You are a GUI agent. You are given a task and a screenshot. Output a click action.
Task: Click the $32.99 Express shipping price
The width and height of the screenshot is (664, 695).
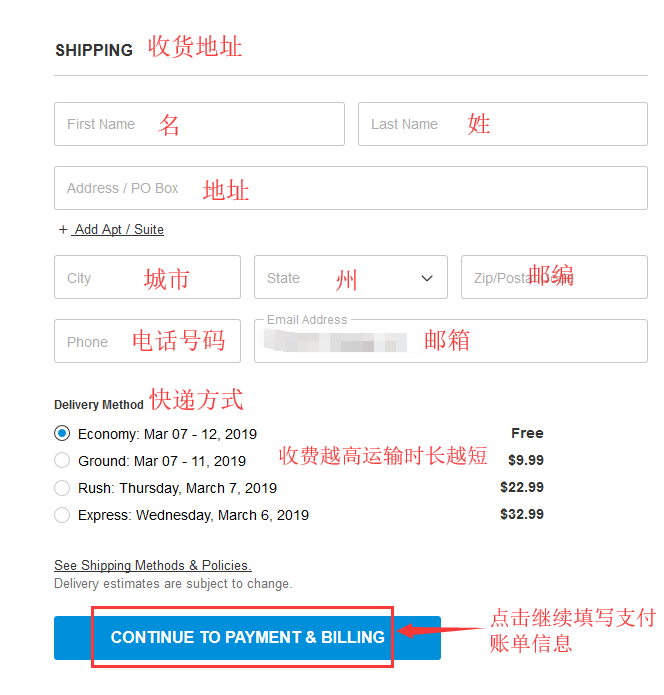521,514
